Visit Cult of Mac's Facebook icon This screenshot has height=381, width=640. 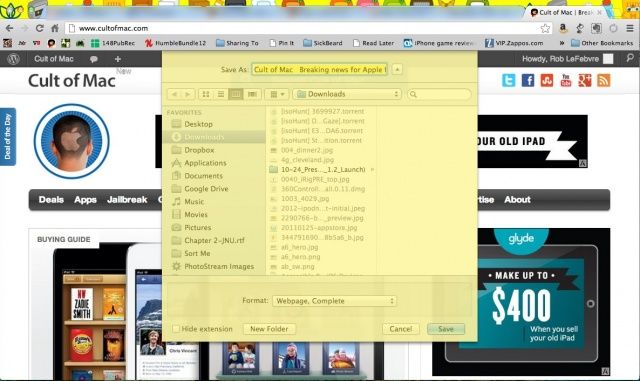(x=528, y=80)
